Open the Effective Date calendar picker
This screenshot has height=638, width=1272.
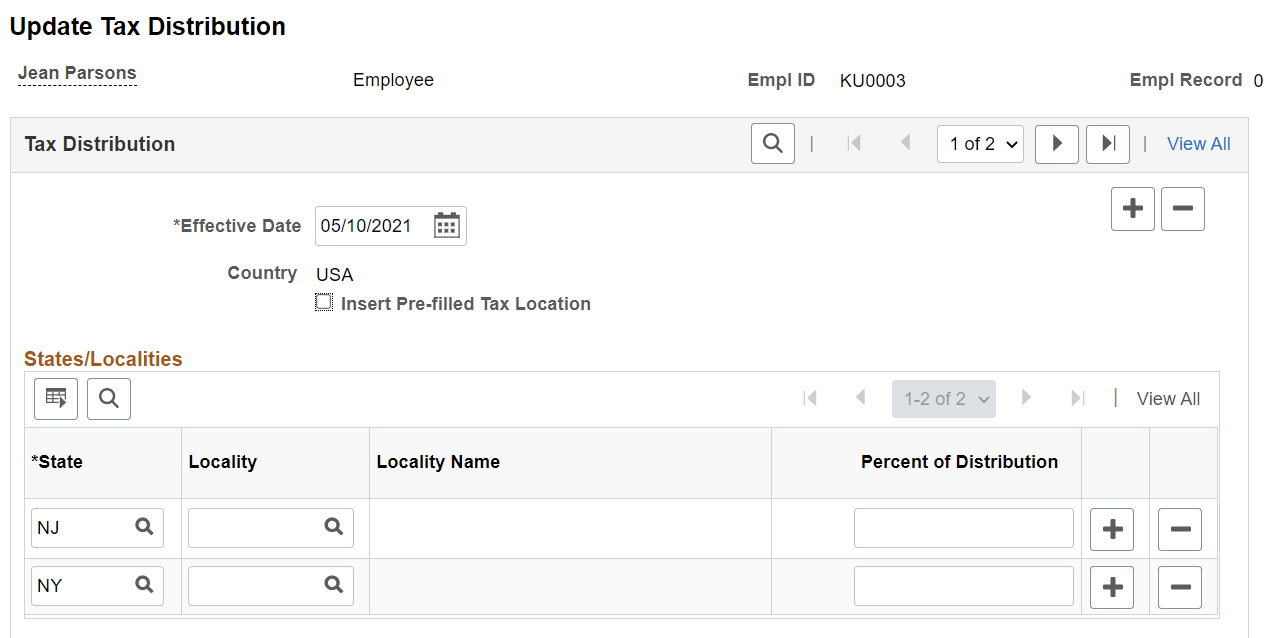(x=446, y=226)
